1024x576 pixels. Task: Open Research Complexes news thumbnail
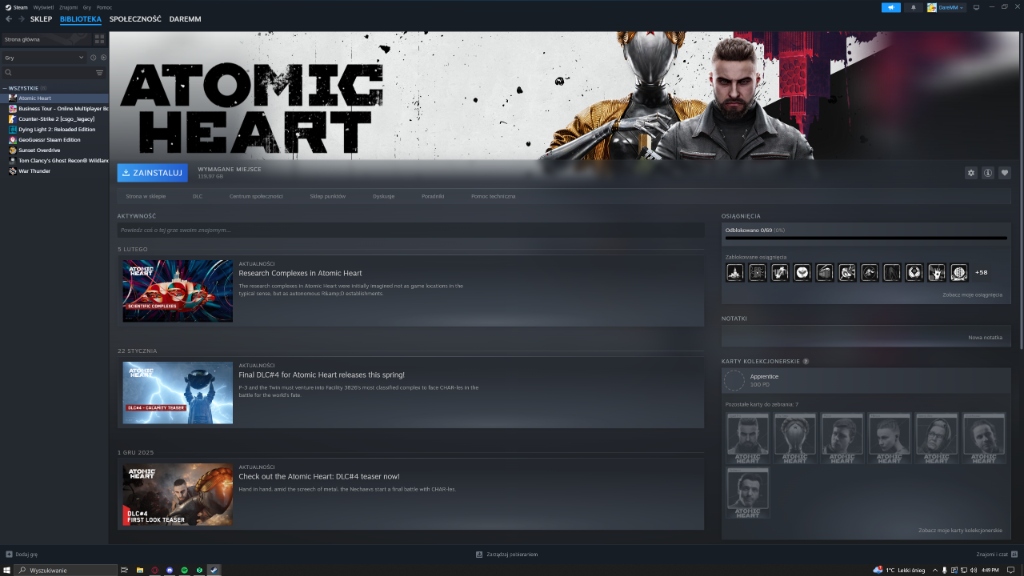[178, 291]
